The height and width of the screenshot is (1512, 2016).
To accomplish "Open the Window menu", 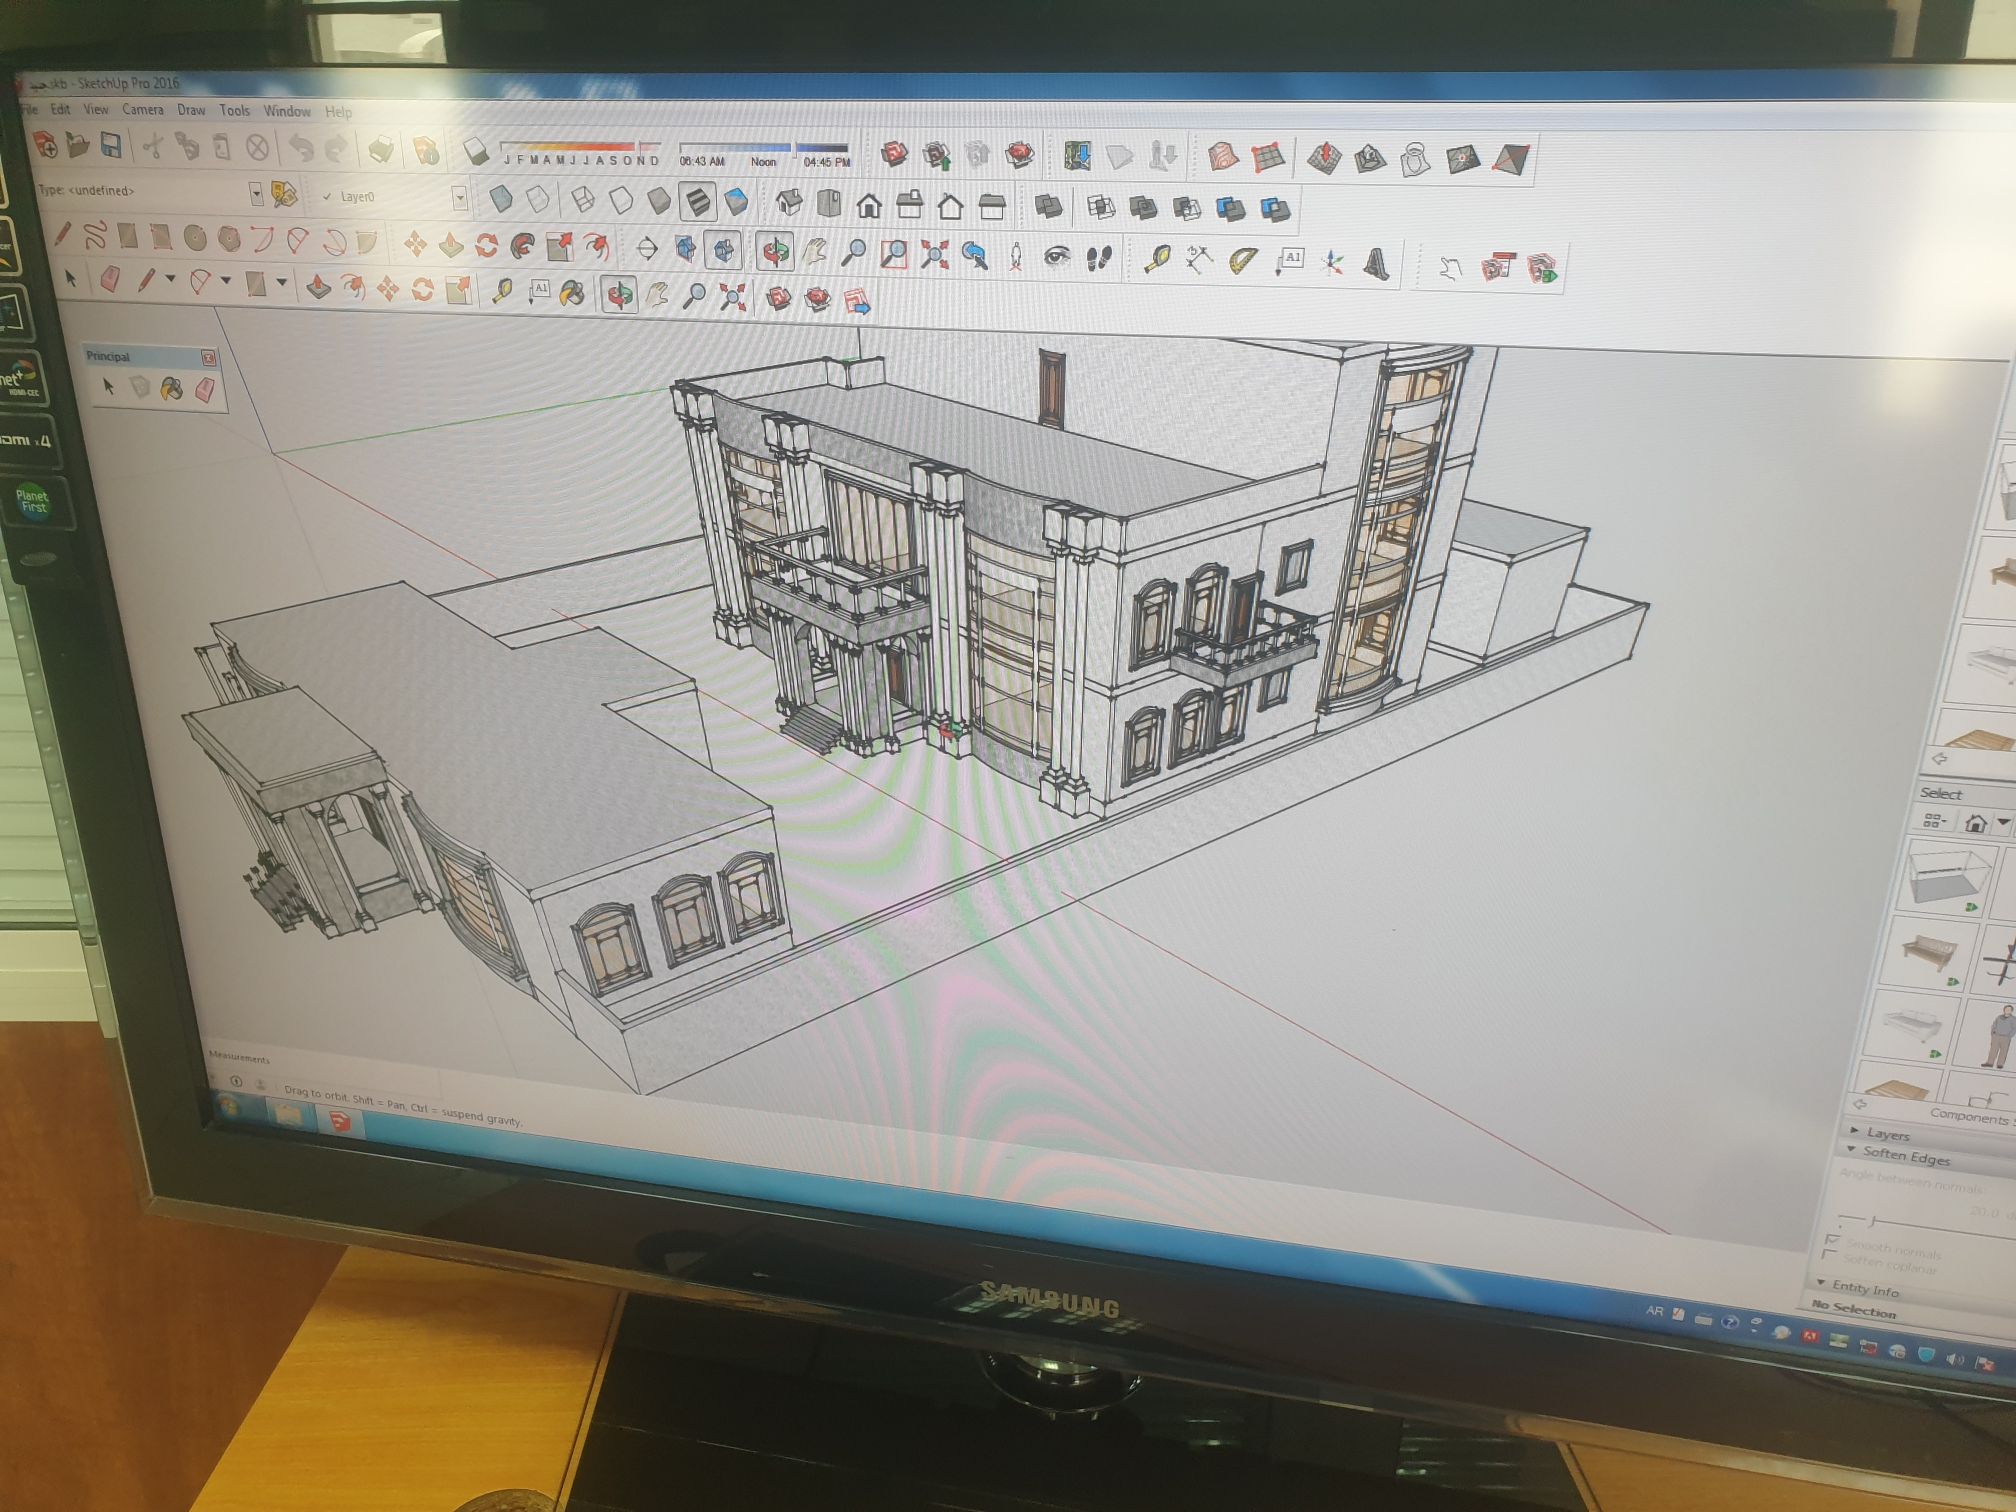I will 287,111.
